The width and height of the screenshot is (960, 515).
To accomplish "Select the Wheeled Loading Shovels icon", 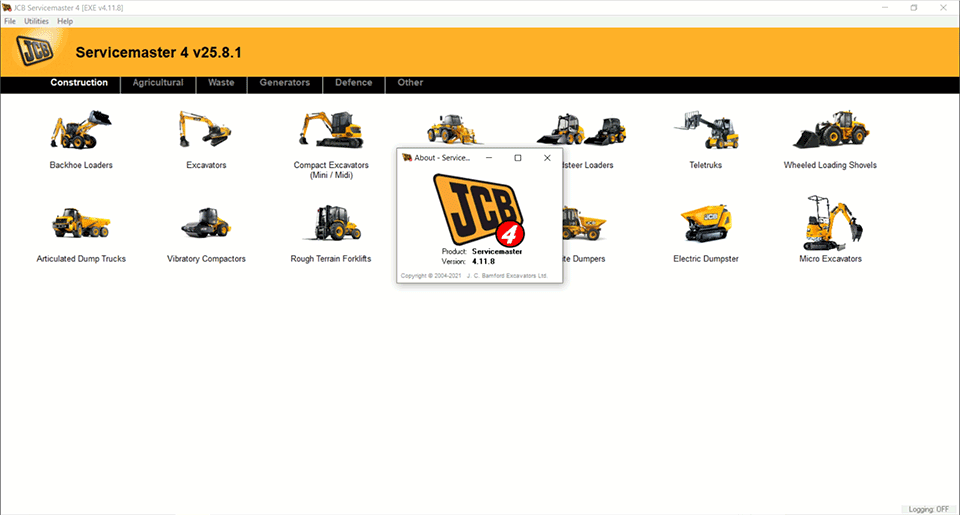I will click(831, 129).
